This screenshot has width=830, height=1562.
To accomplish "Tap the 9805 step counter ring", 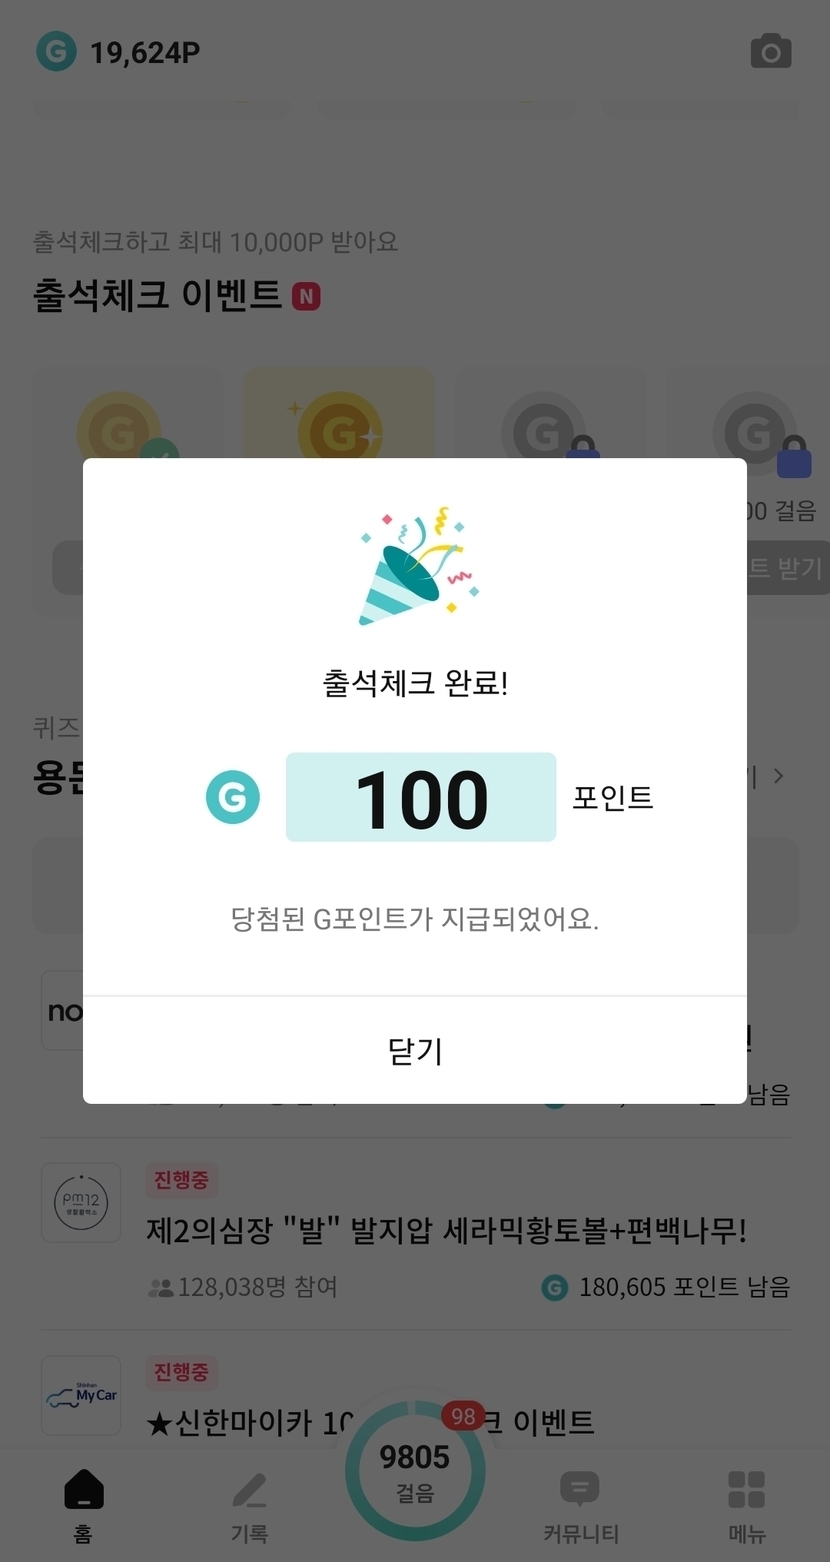I will (x=414, y=1470).
